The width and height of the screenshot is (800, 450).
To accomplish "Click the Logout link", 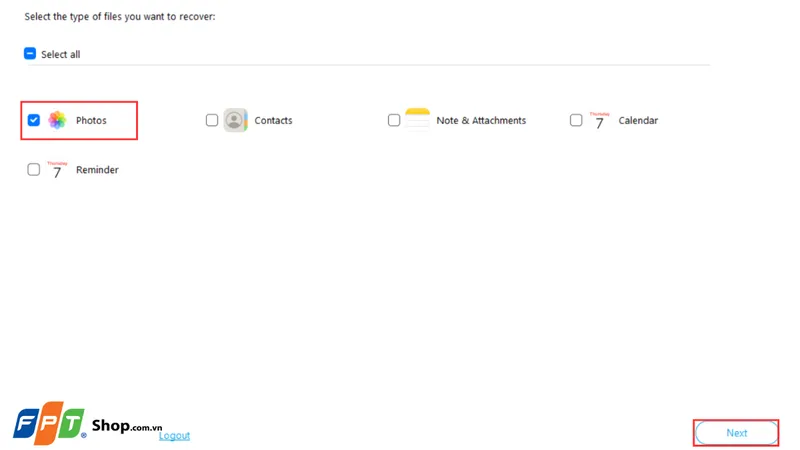I will (x=174, y=436).
